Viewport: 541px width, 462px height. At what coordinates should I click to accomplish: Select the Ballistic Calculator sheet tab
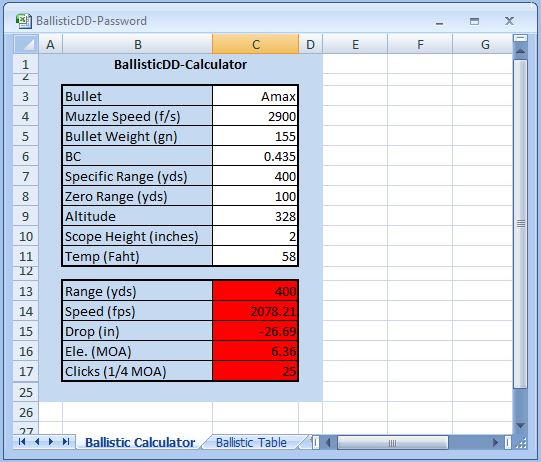point(140,442)
